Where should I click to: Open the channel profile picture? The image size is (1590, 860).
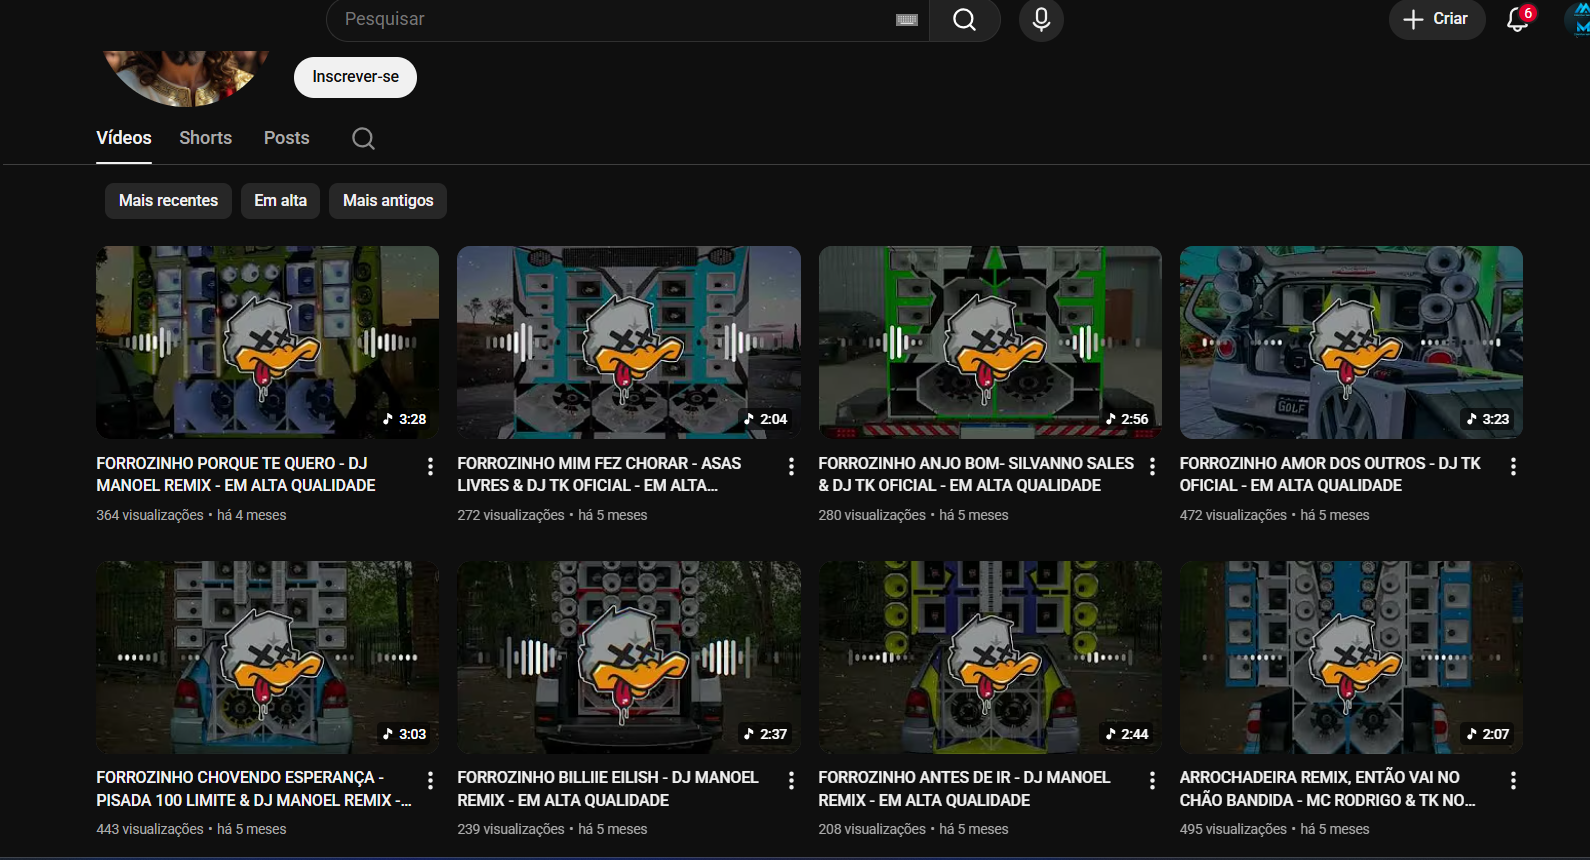point(186,77)
